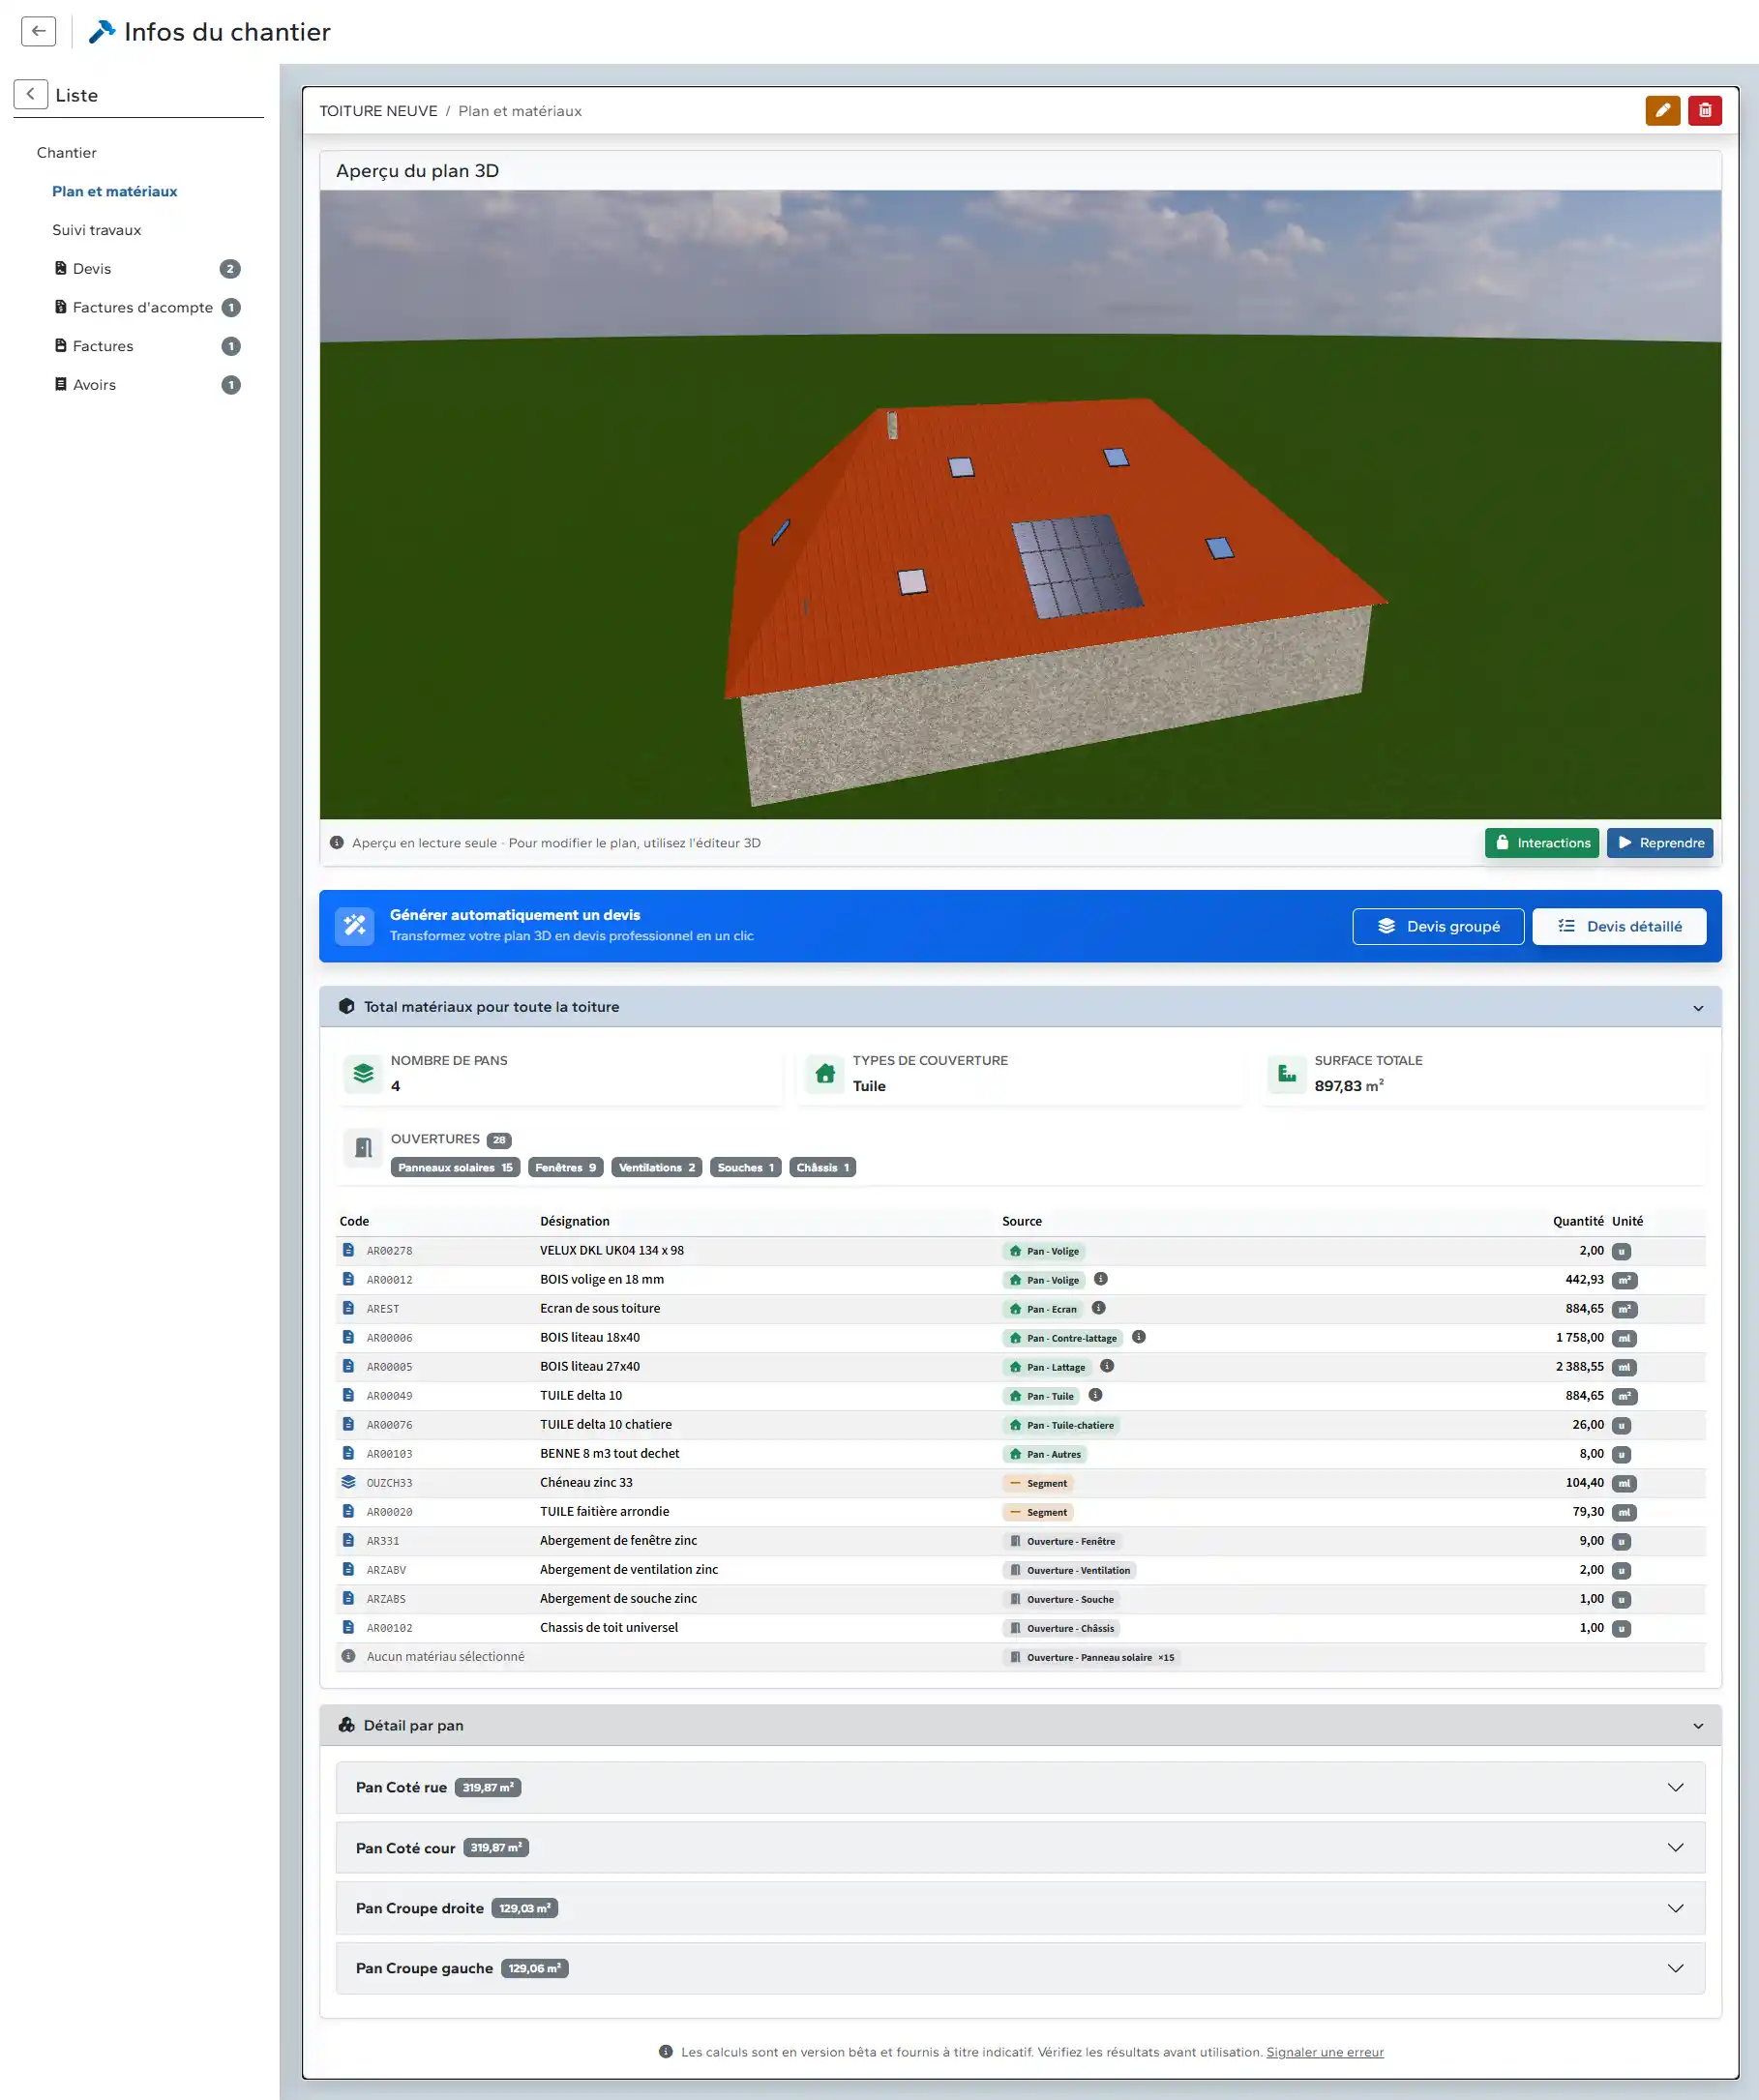Viewport: 1759px width, 2100px height.
Task: Click the Signaler une erreur link
Action: point(1324,2052)
